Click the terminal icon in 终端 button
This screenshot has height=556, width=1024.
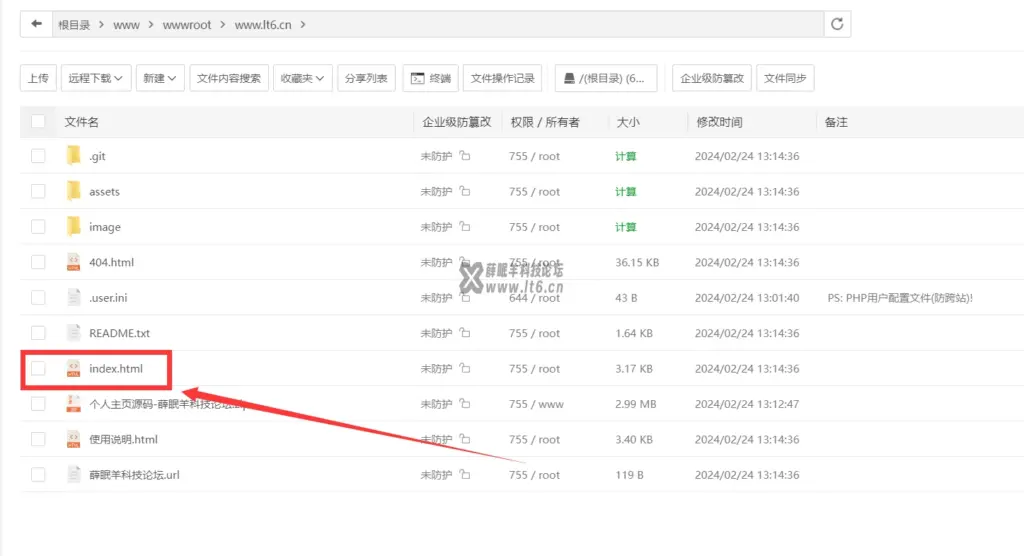coord(417,78)
